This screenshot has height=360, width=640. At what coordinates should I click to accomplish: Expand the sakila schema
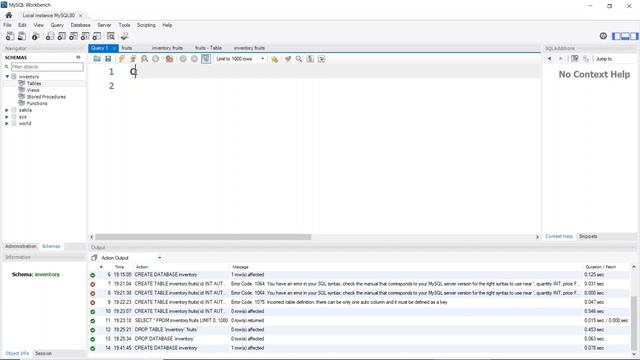tap(7, 110)
